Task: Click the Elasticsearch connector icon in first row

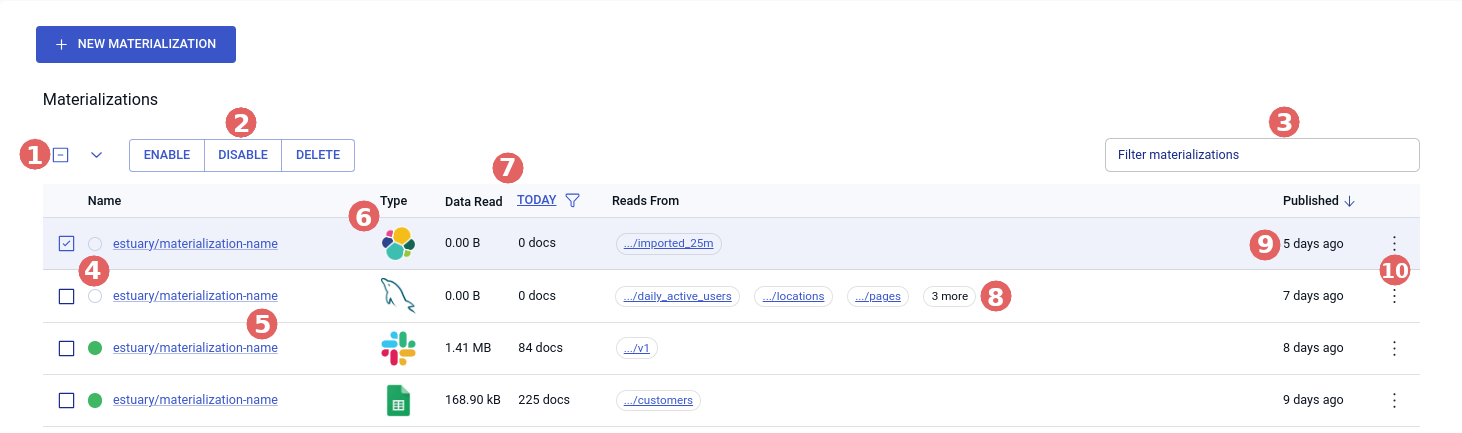Action: tap(398, 243)
